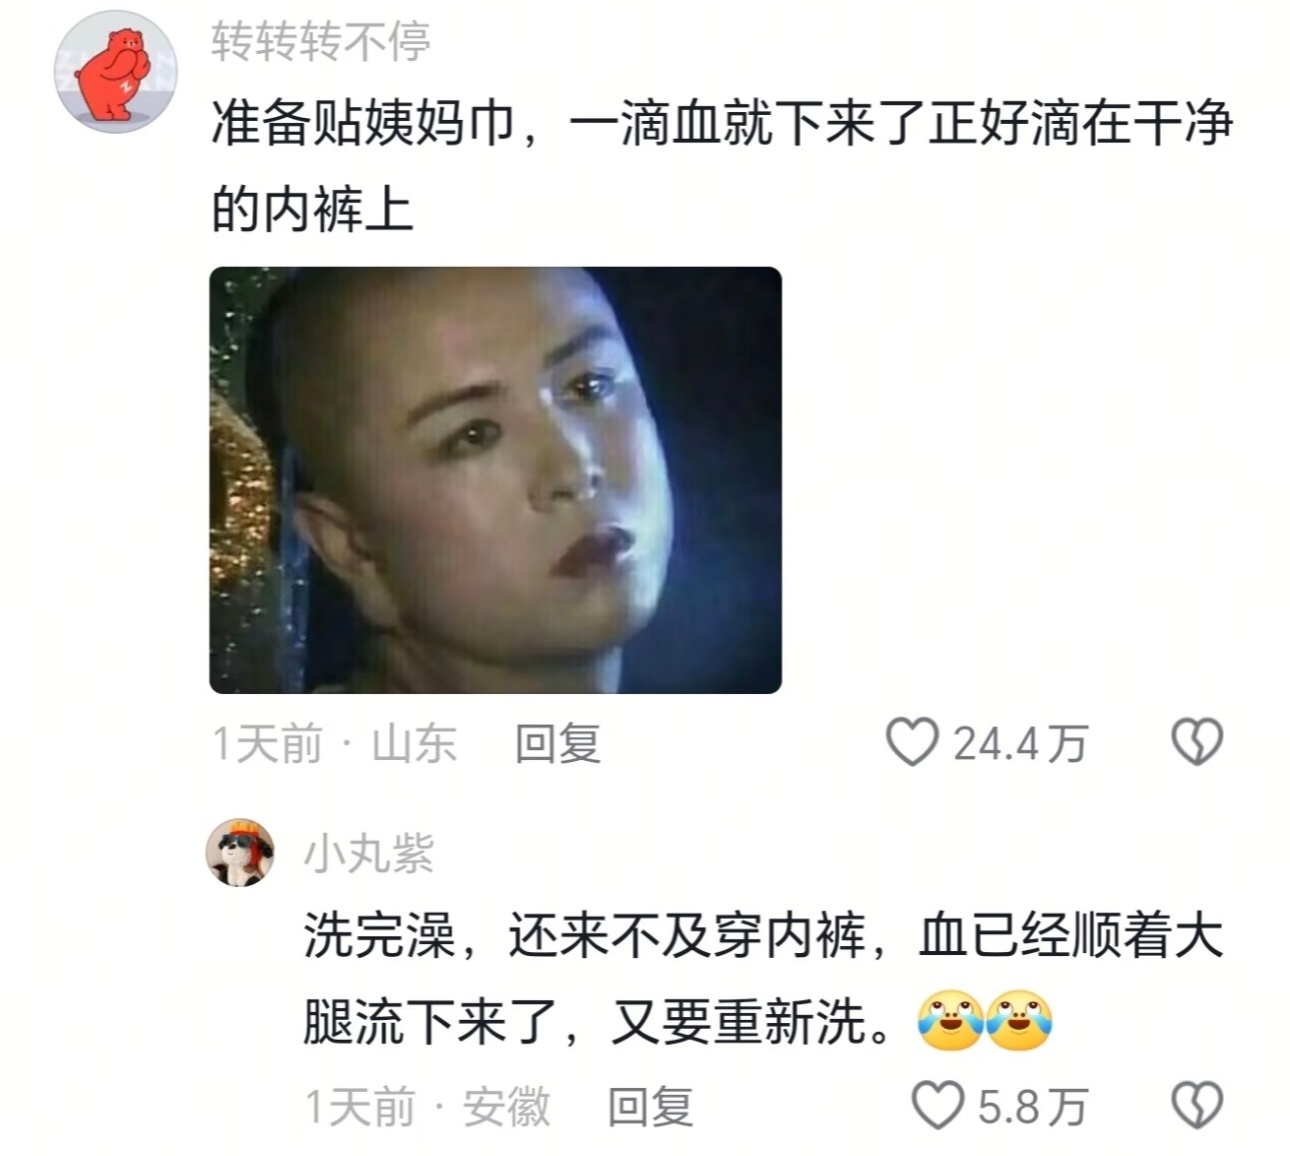The height and width of the screenshot is (1156, 1290).
Task: Reply to the comment posted from 山东
Action: (x=558, y=744)
